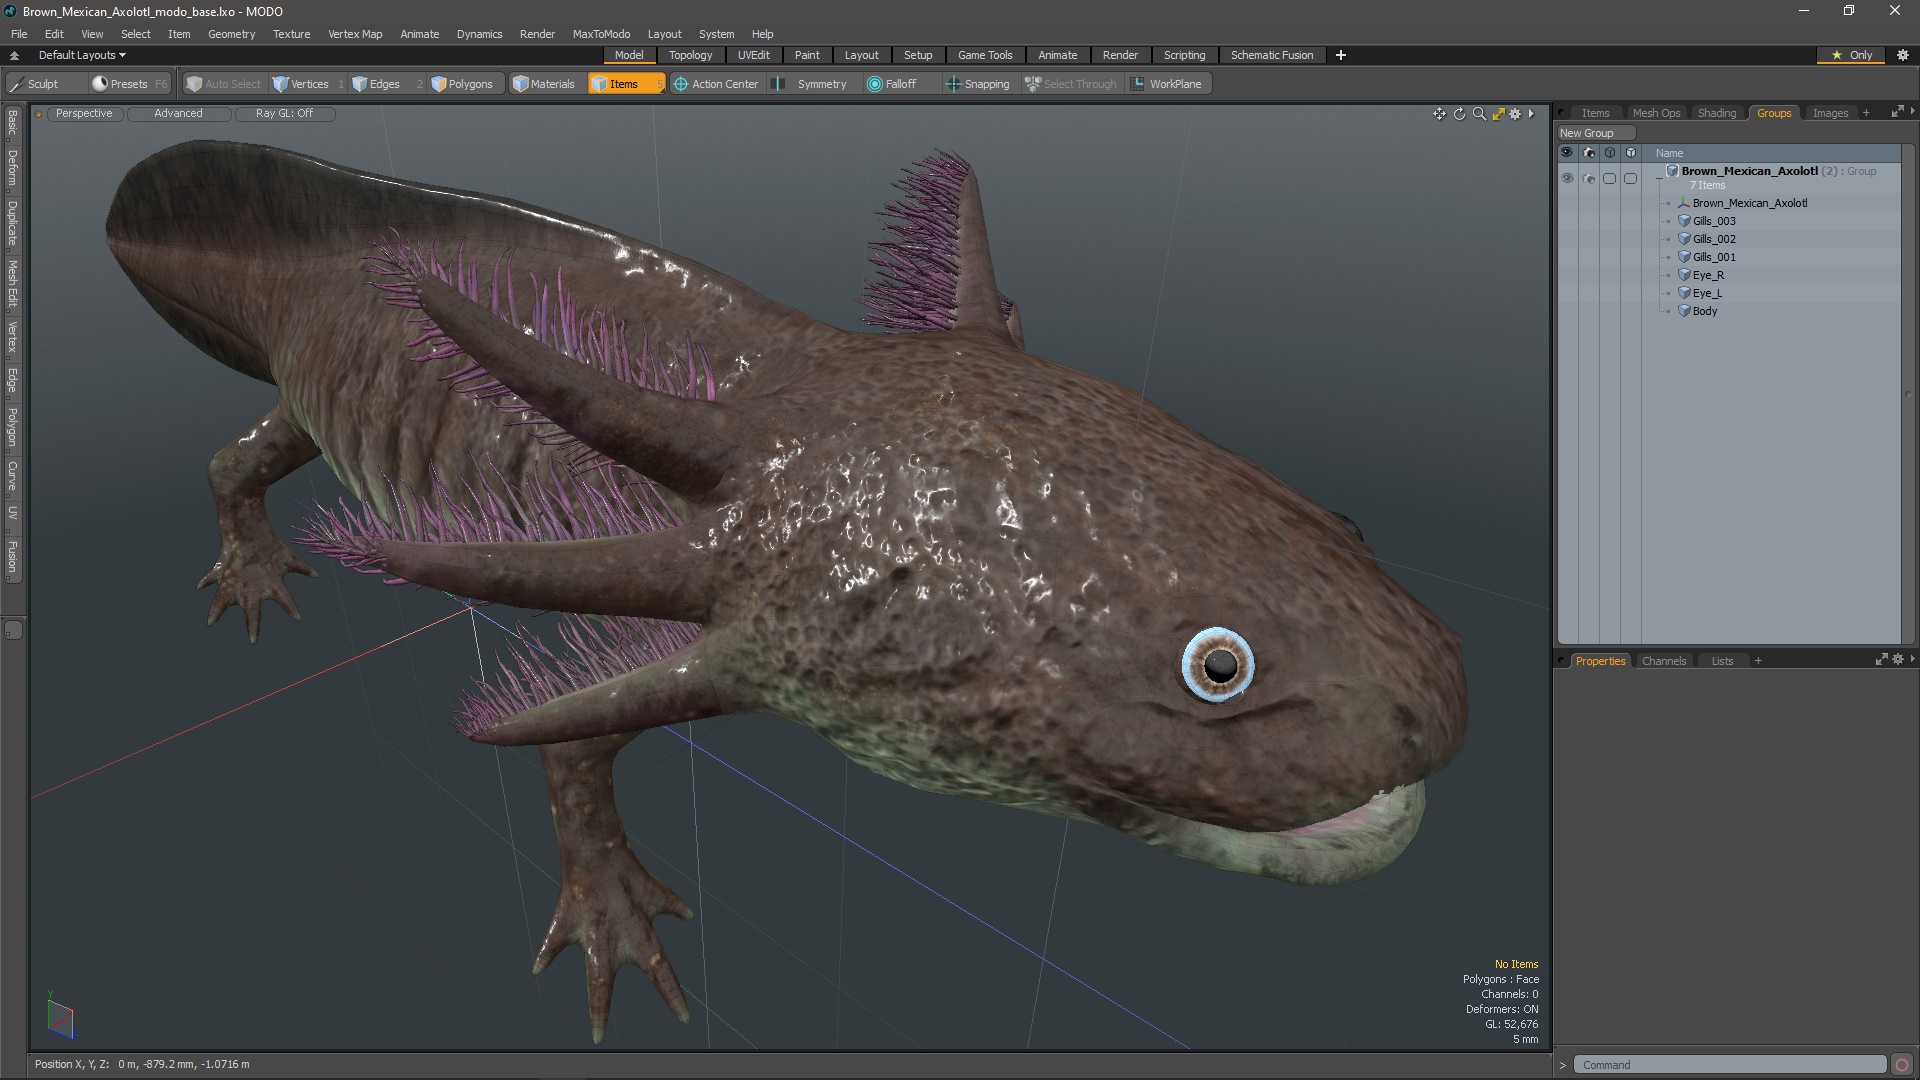Open the Advanced shading dropdown
The width and height of the screenshot is (1920, 1080).
click(178, 114)
